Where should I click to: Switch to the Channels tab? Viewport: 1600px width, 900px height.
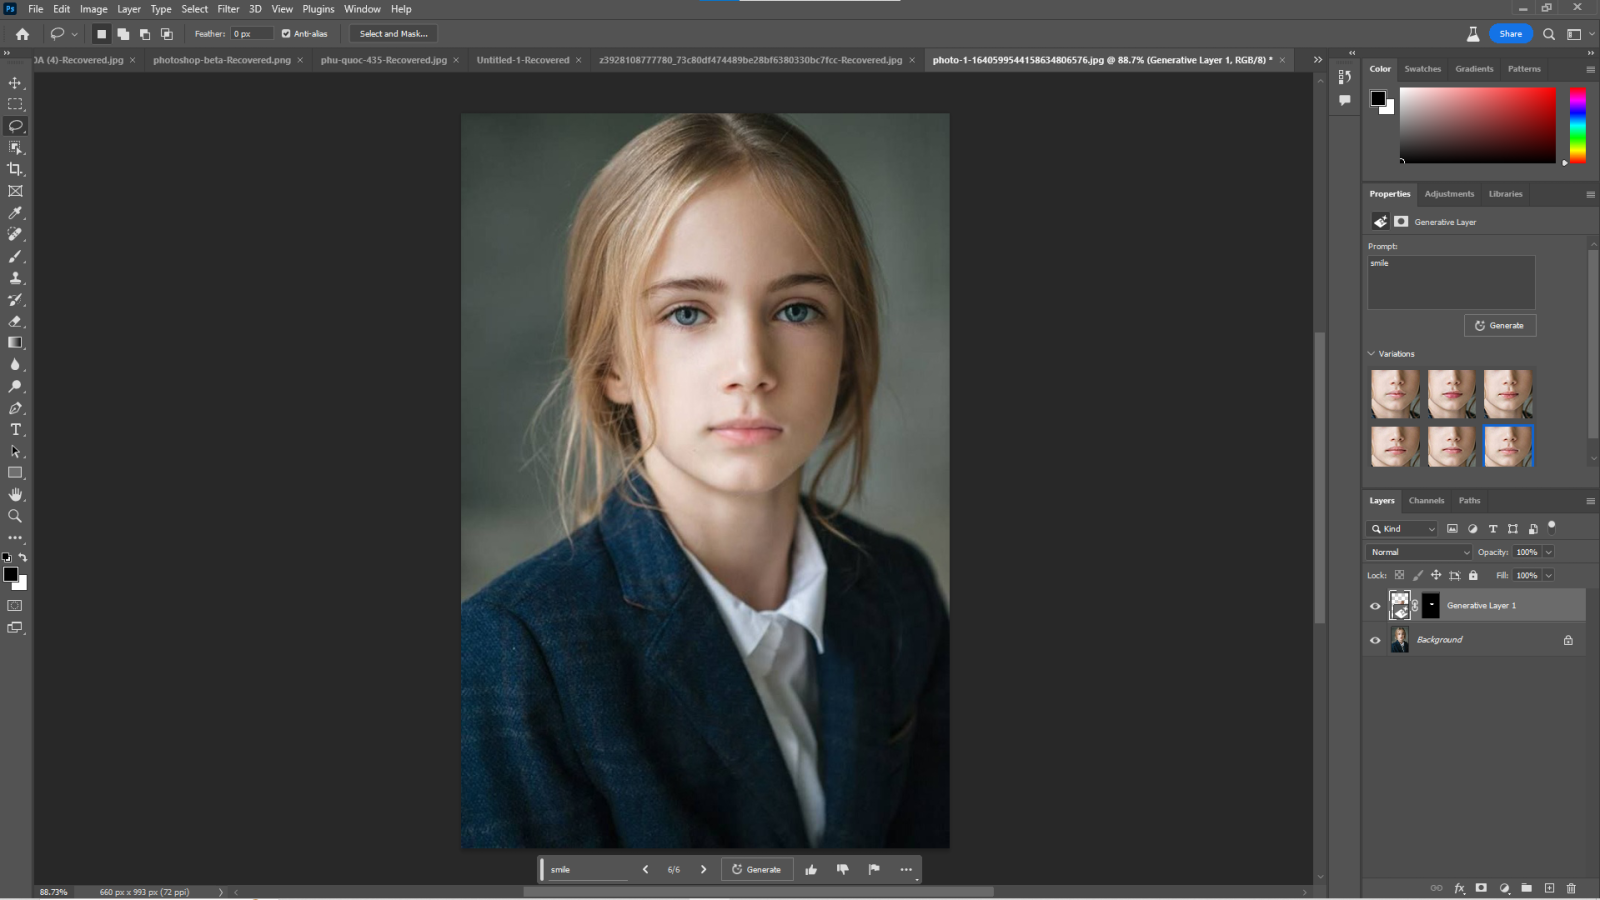[x=1426, y=501]
